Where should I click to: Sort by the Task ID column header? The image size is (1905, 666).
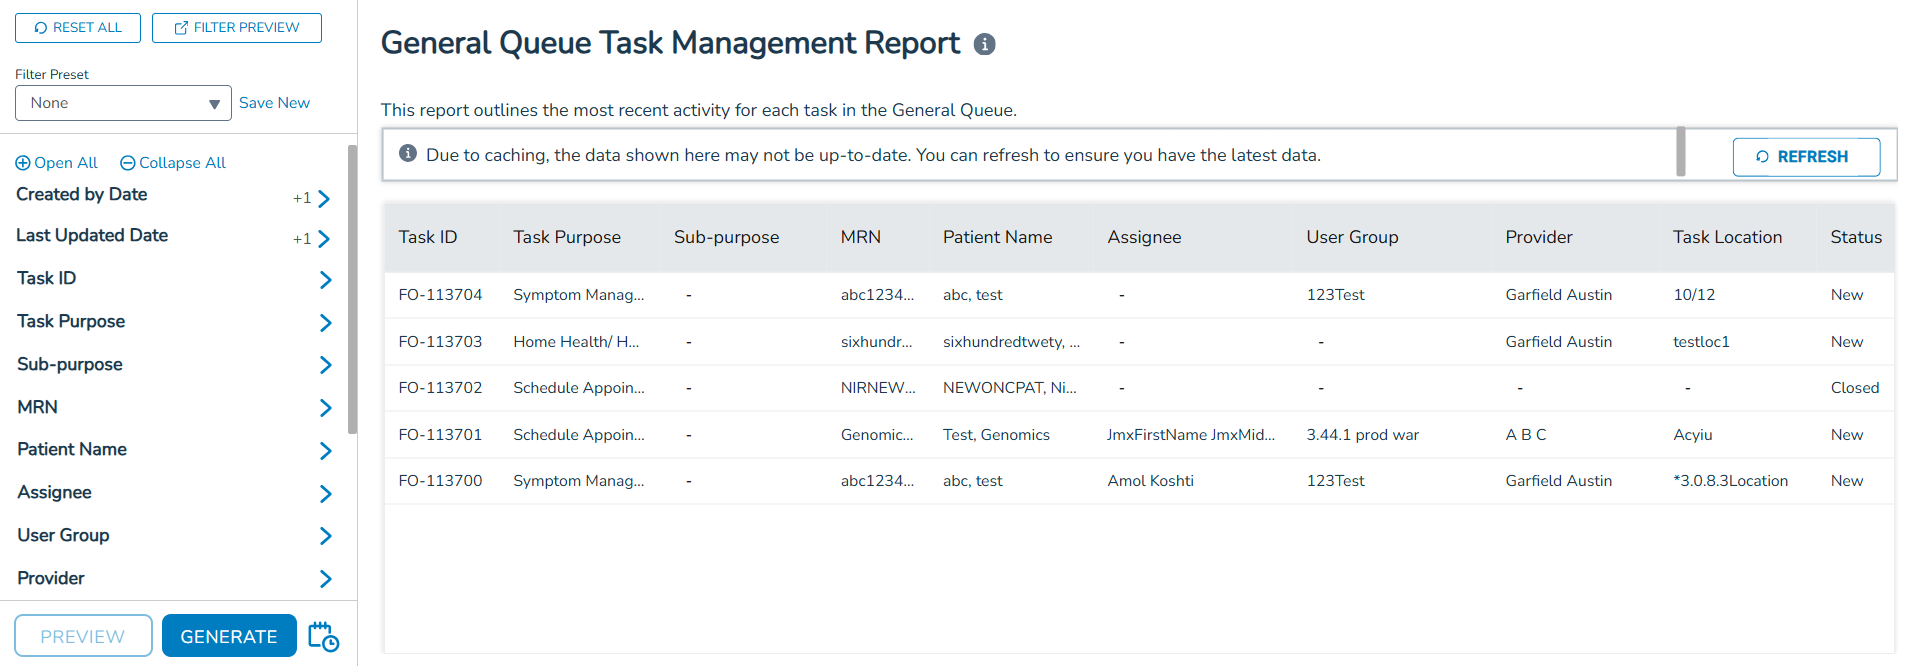(x=427, y=237)
